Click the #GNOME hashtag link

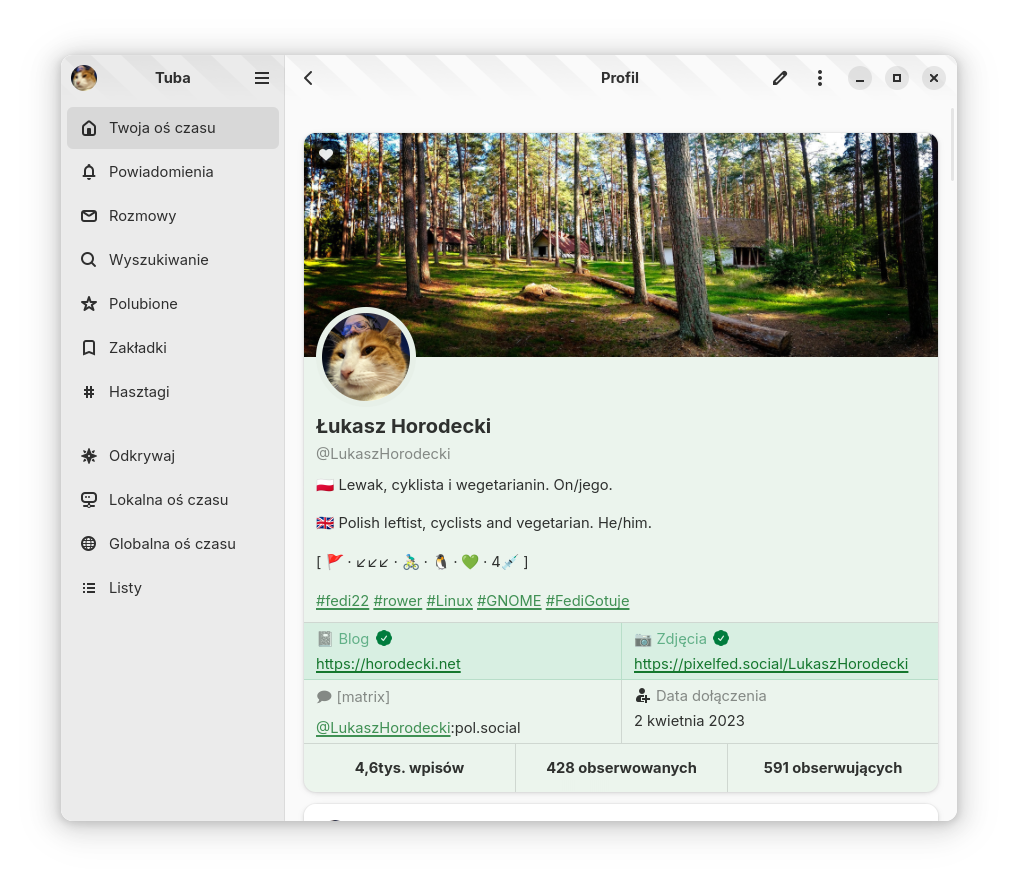click(x=509, y=601)
